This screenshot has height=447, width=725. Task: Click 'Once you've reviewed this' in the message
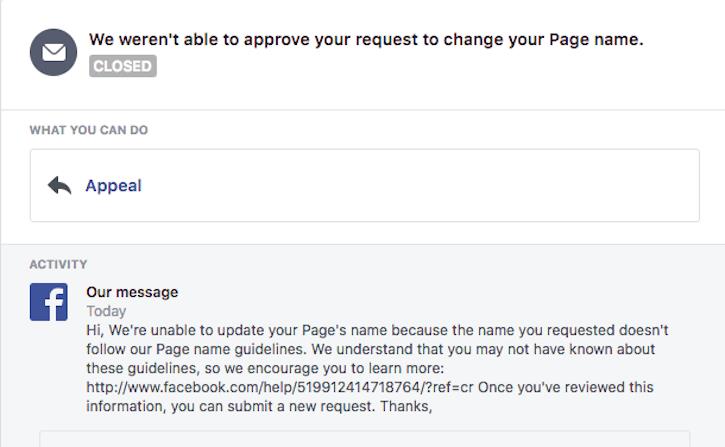[565, 387]
